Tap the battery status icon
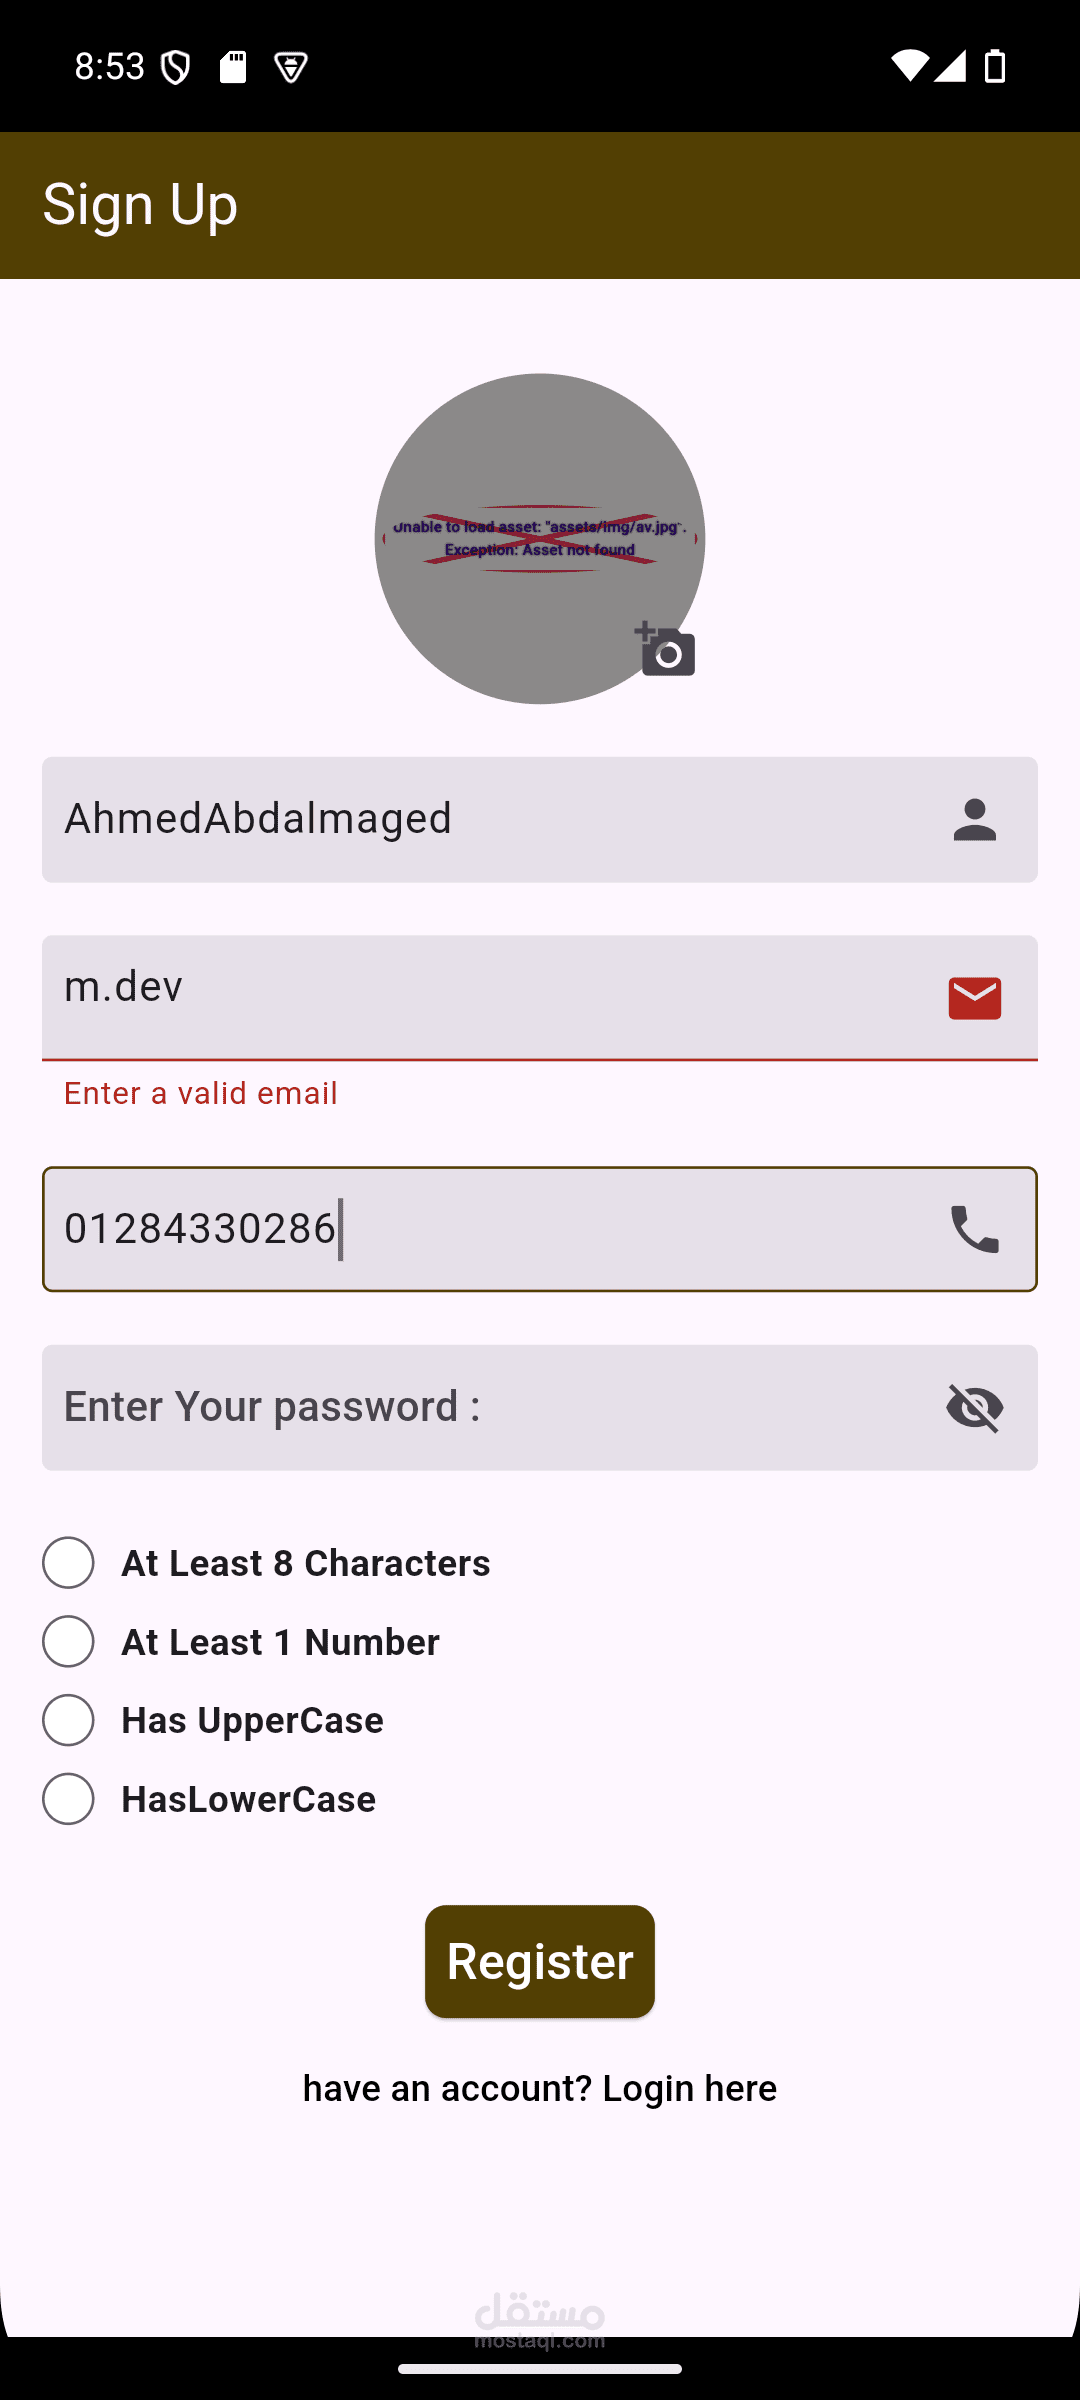 pos(995,66)
